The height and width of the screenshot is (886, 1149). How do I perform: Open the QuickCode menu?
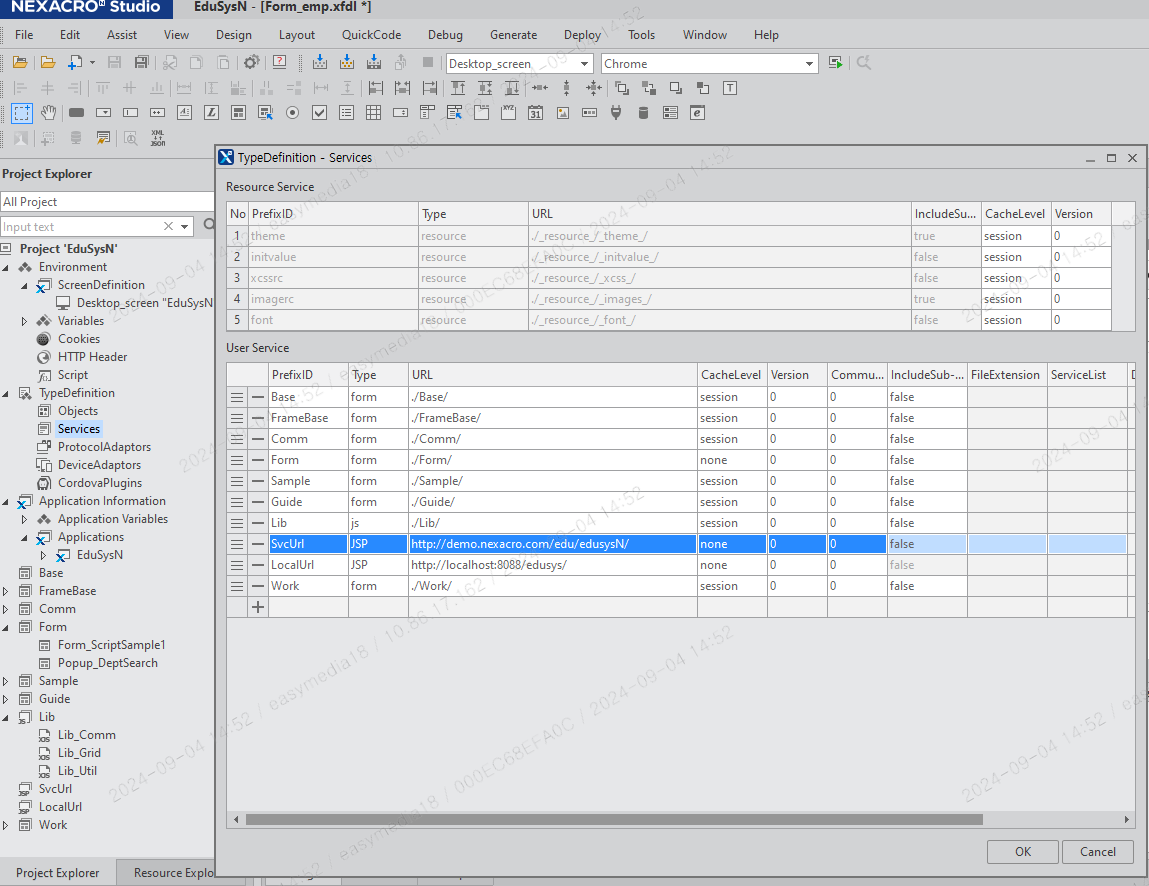click(371, 35)
